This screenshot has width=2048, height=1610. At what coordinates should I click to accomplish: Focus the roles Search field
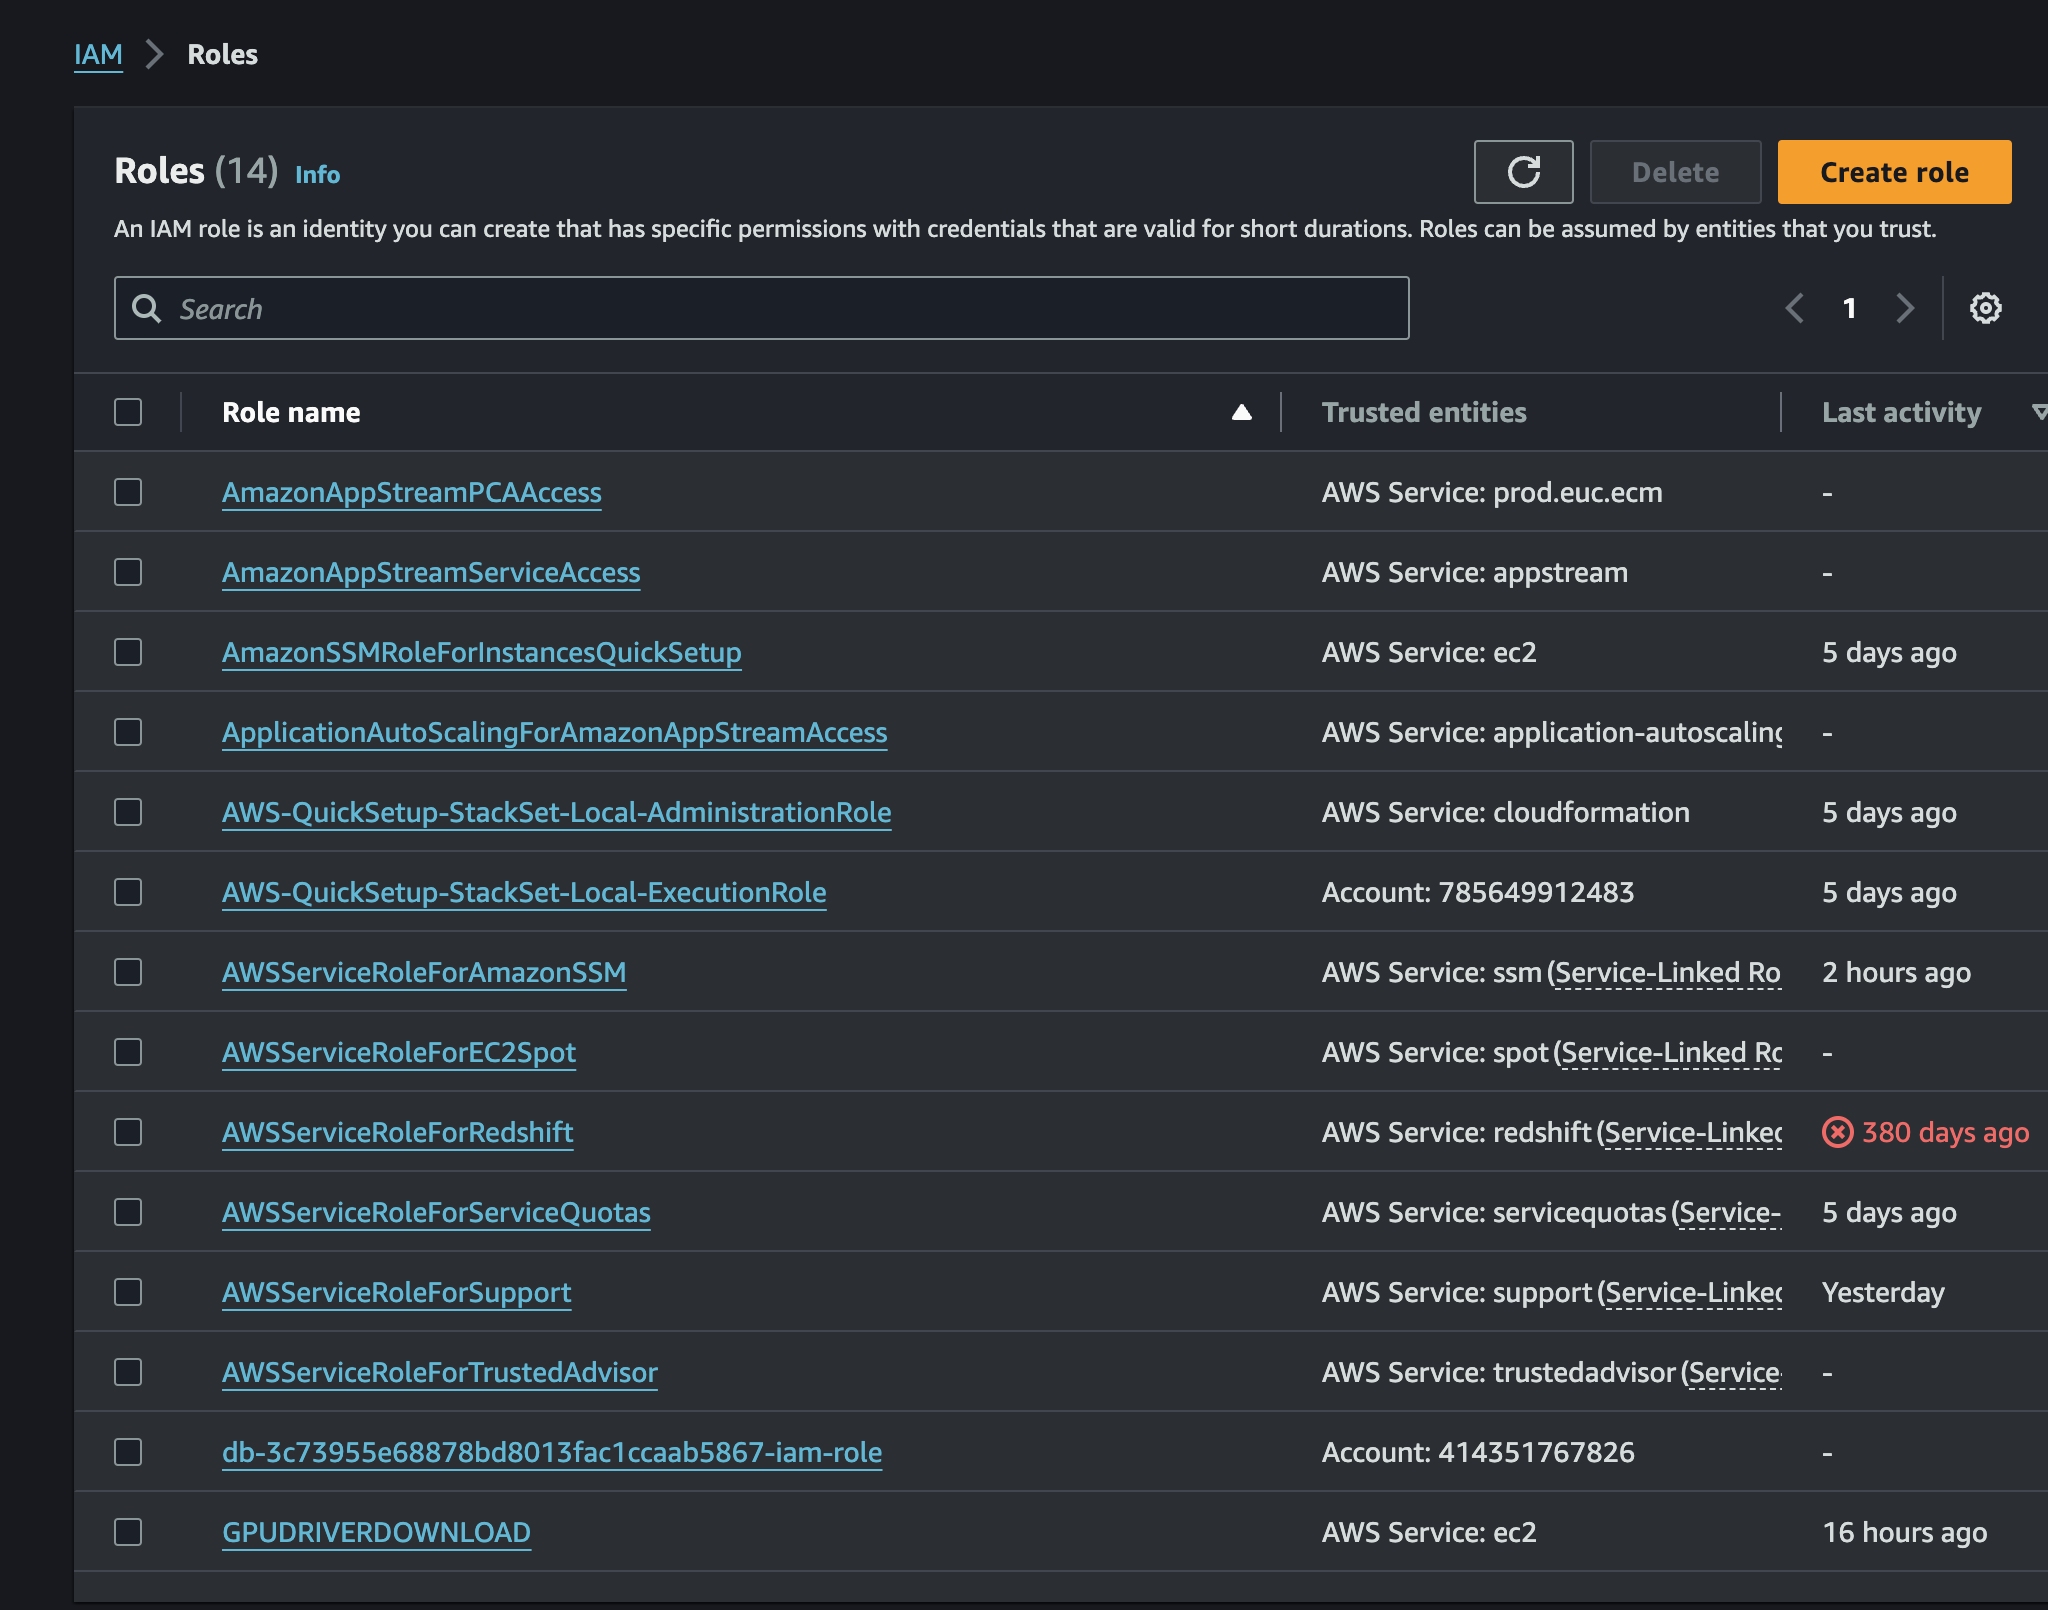click(761, 308)
